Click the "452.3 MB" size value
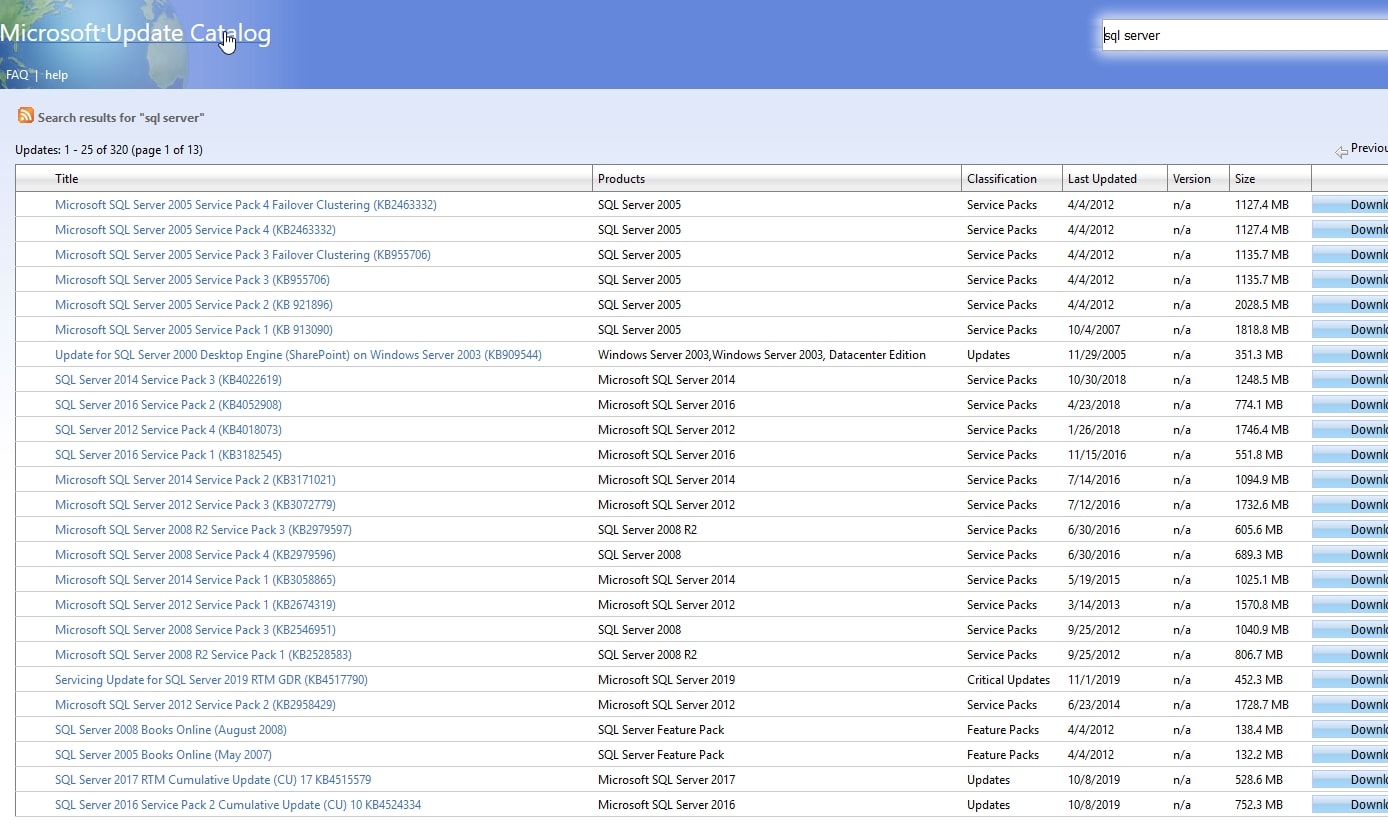The width and height of the screenshot is (1388, 839). 1259,680
